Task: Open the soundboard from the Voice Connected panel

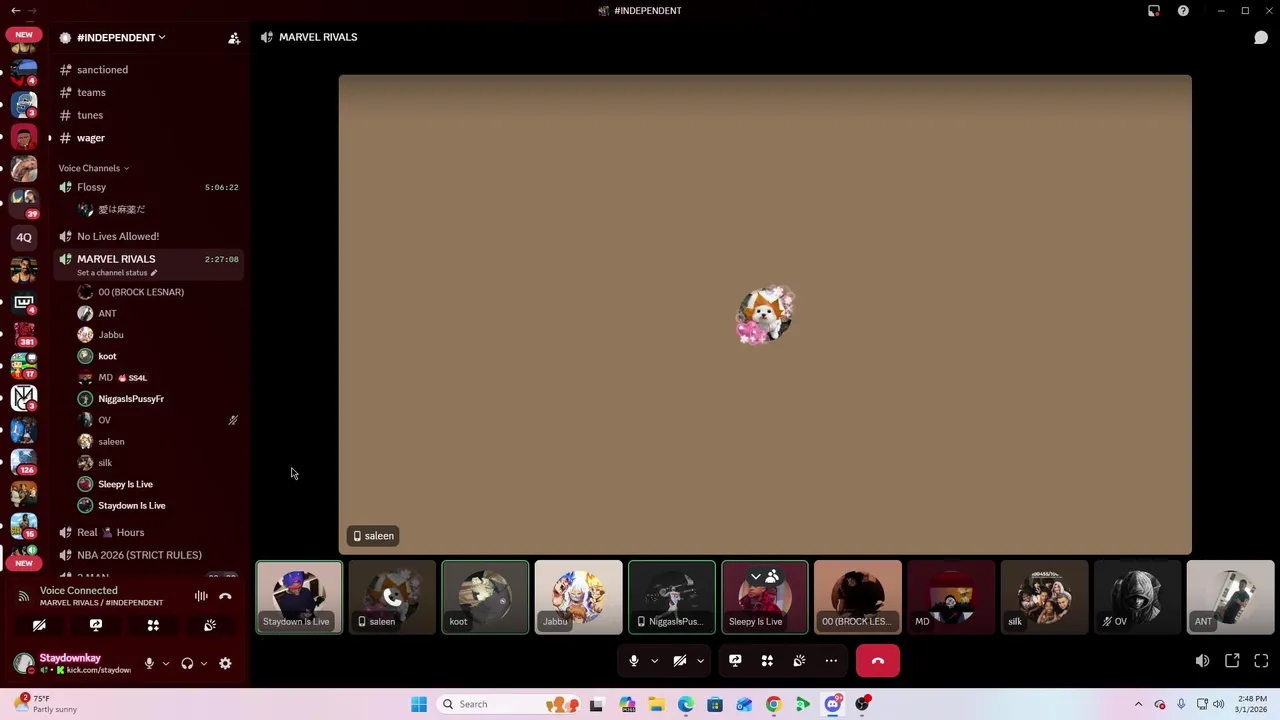Action: click(210, 625)
